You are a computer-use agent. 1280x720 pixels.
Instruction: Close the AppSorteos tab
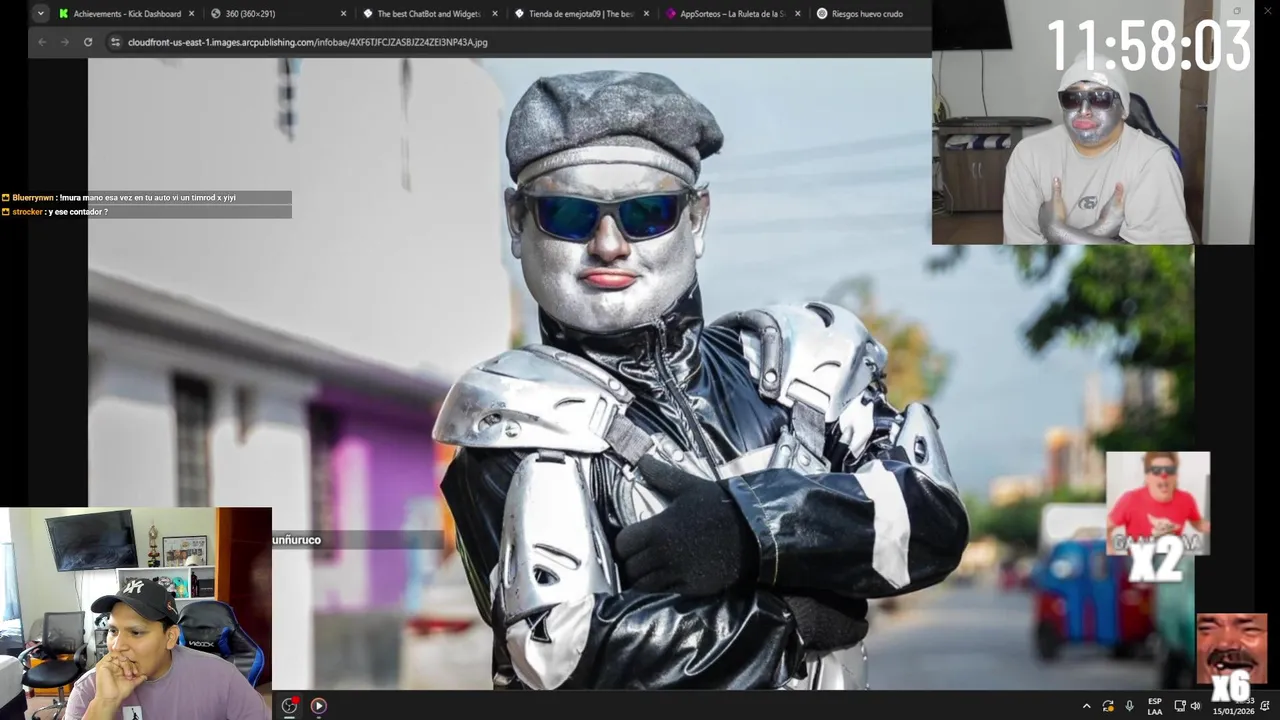click(x=798, y=14)
